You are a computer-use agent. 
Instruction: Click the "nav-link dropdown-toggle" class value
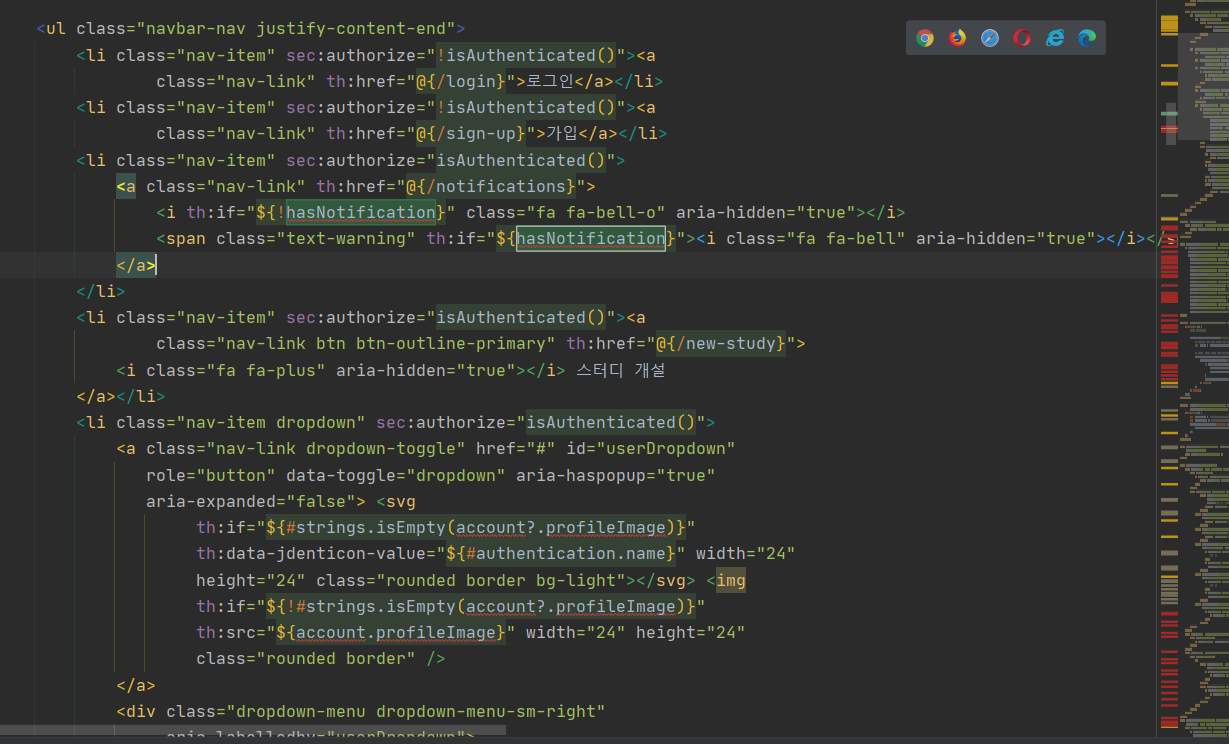pyautogui.click(x=335, y=448)
